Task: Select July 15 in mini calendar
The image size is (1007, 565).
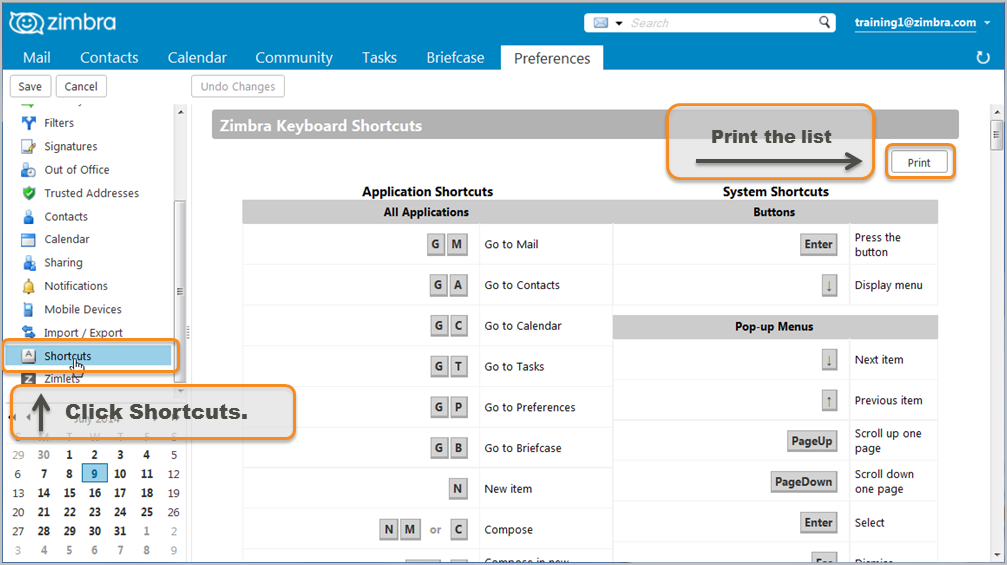Action: (69, 493)
